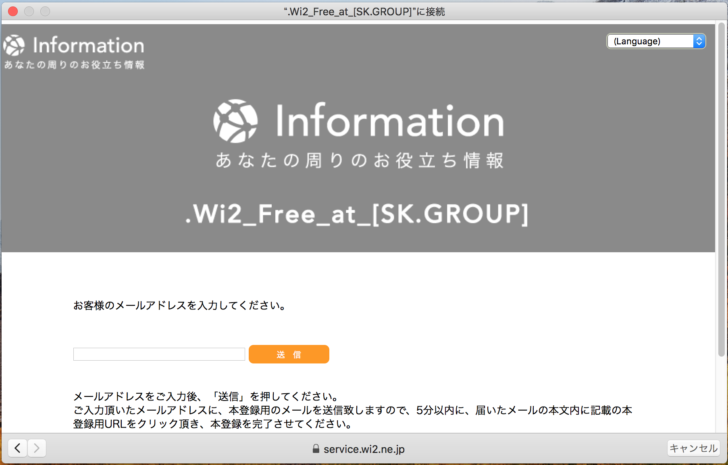
Task: Click the large Information globe logo
Action: tap(235, 121)
